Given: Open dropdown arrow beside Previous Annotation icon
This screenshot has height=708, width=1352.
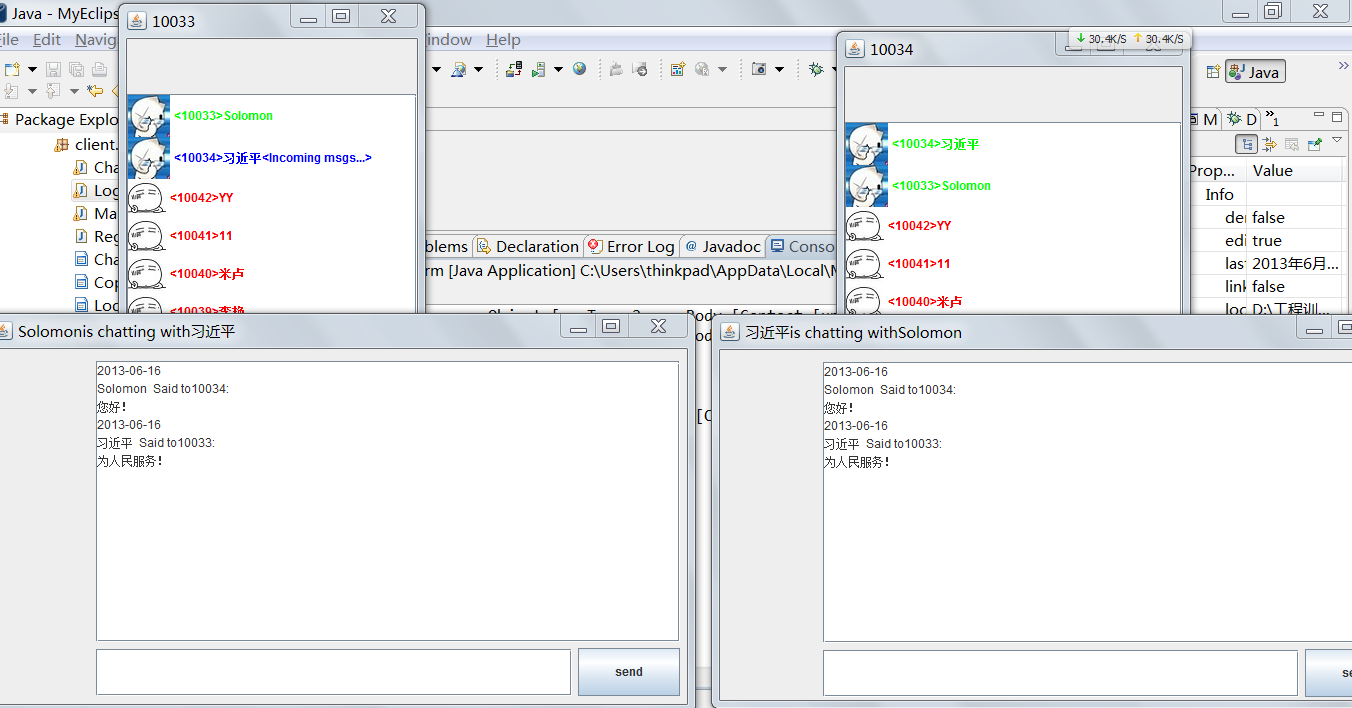Looking at the screenshot, I should point(74,92).
